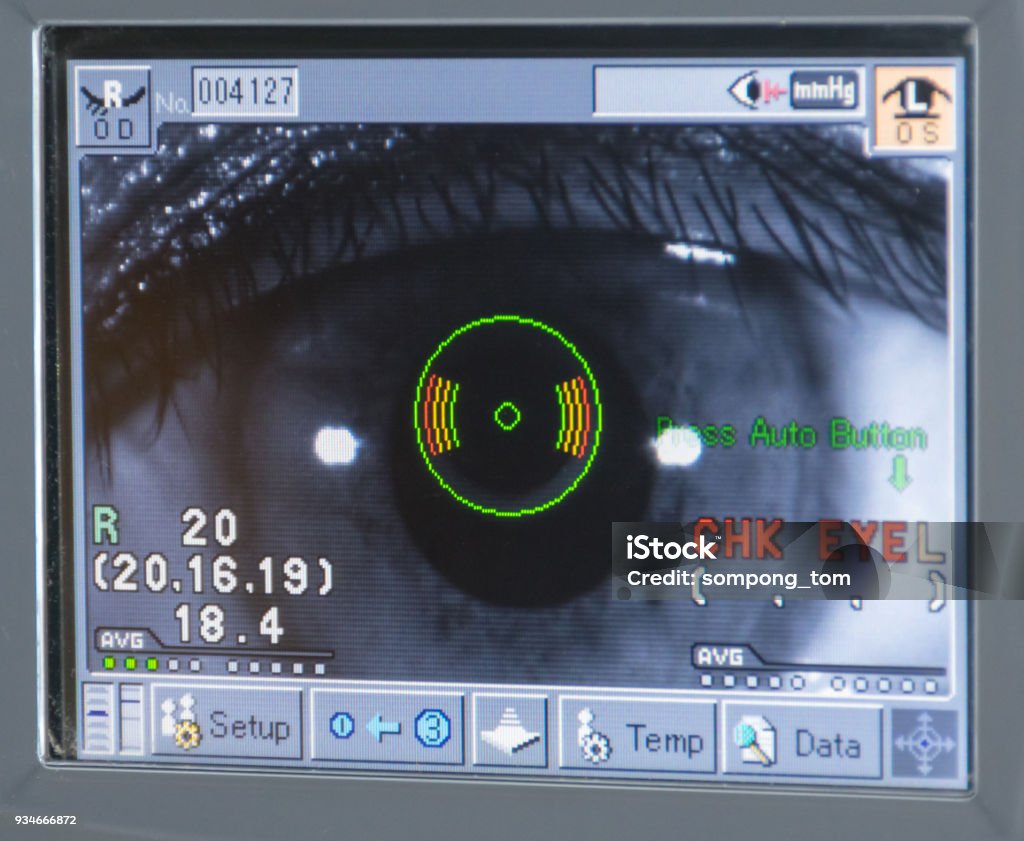Image resolution: width=1024 pixels, height=841 pixels.
Task: Tap the 18.4 average reading
Action: pos(229,625)
